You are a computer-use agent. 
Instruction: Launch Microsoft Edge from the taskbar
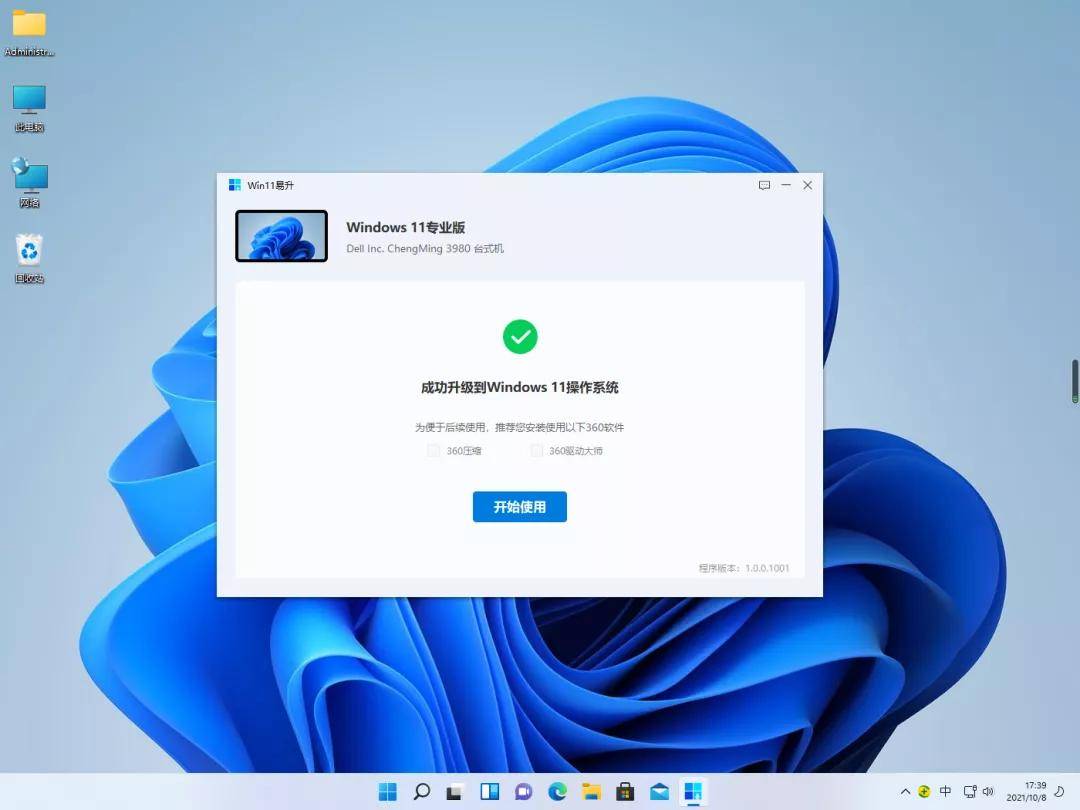(x=557, y=791)
